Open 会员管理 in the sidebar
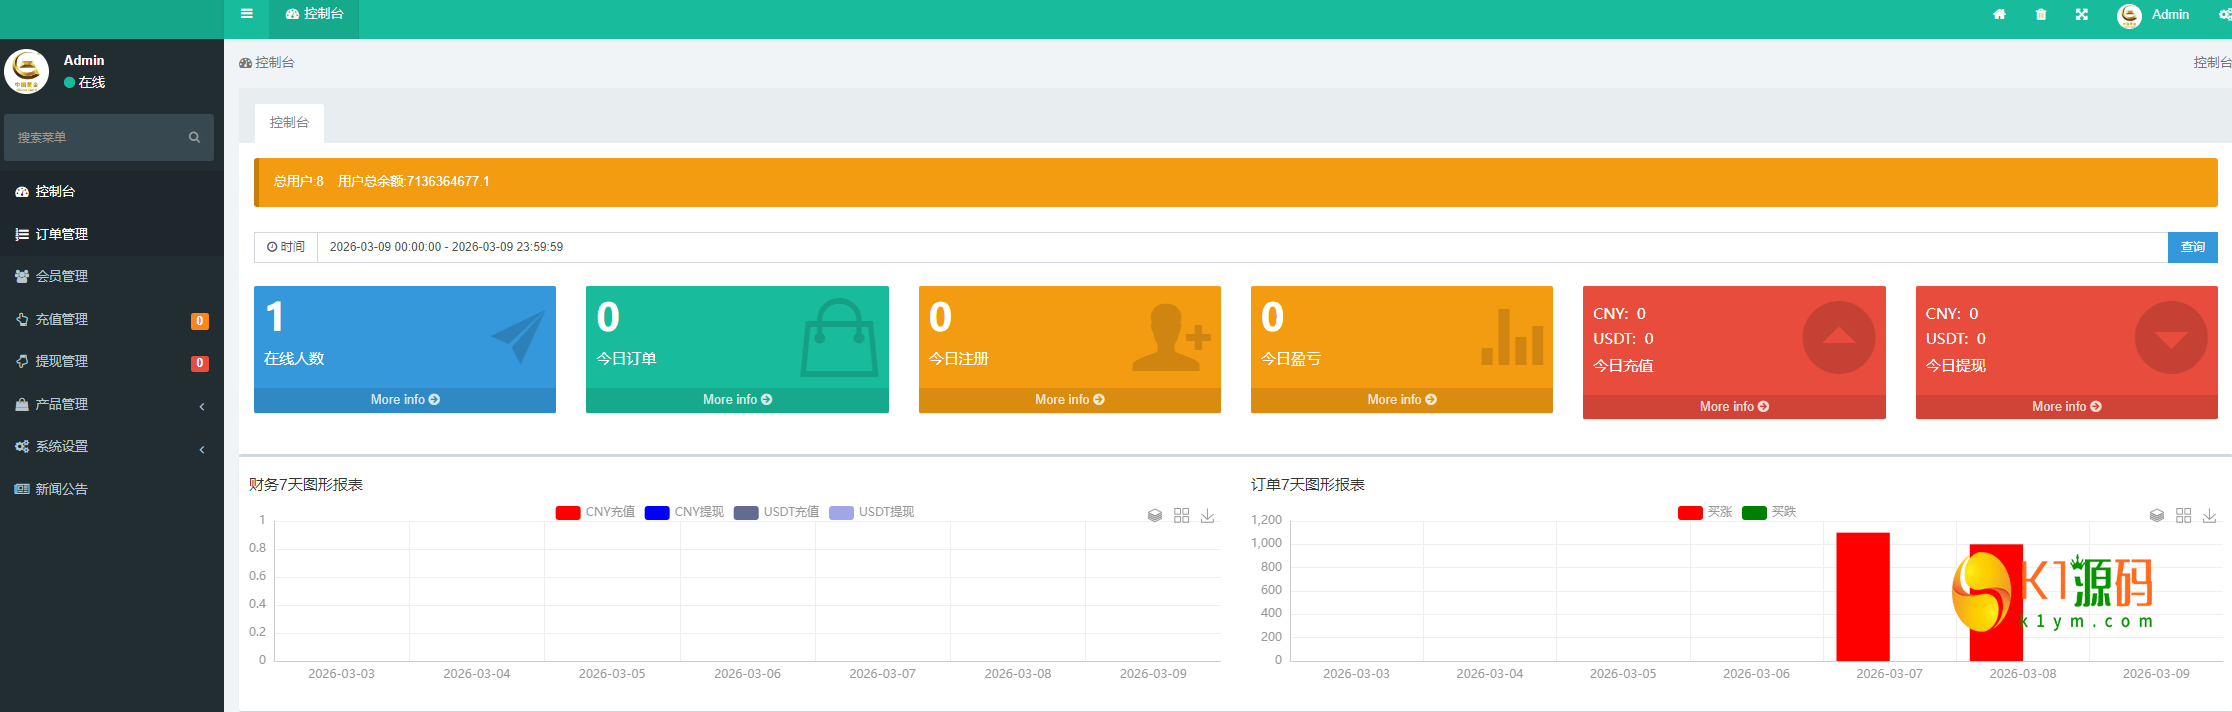The height and width of the screenshot is (712, 2232). [x=112, y=276]
